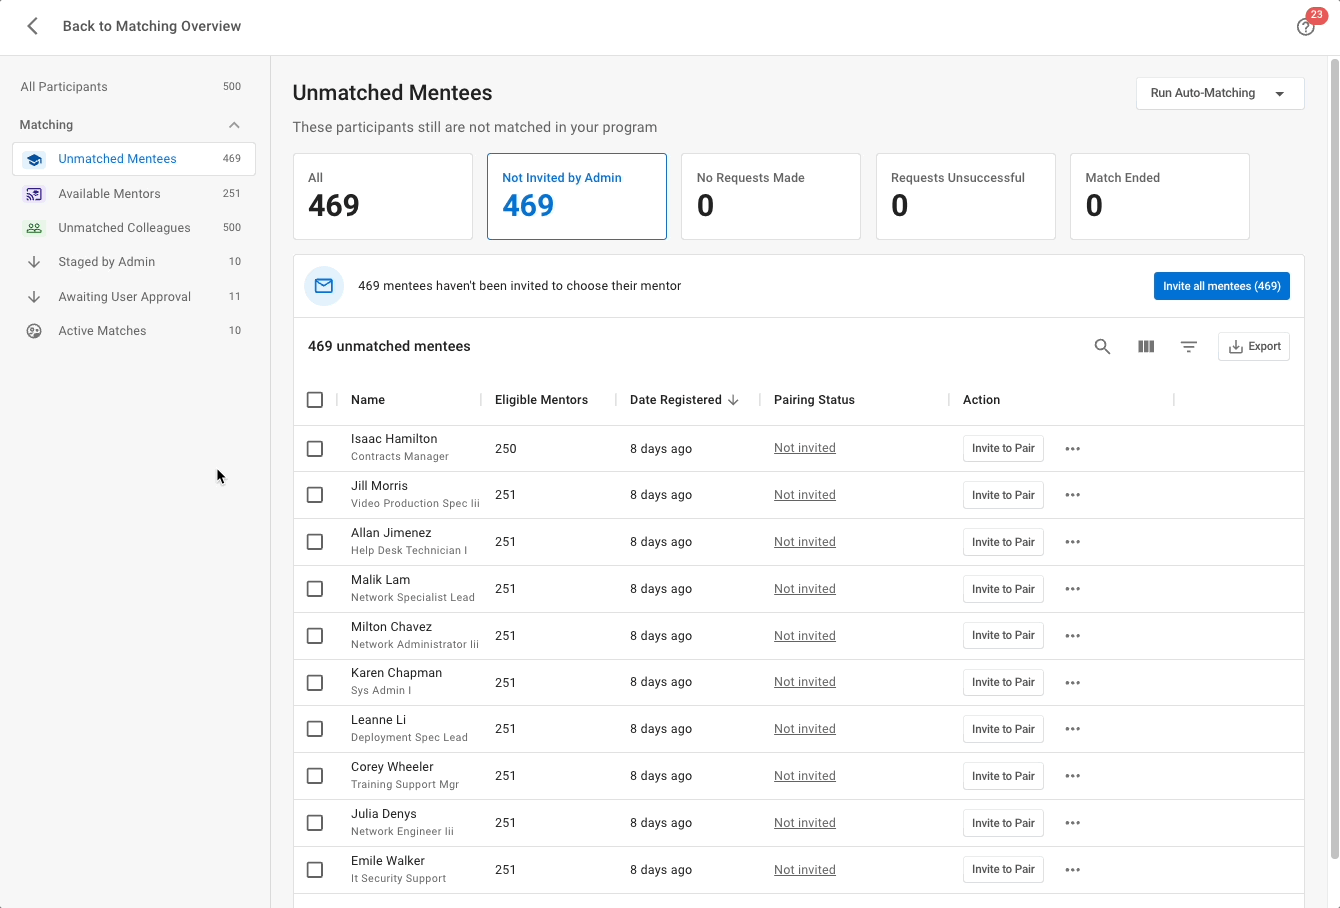1340x908 pixels.
Task: Click the Active Matches icon
Action: [x=34, y=331]
